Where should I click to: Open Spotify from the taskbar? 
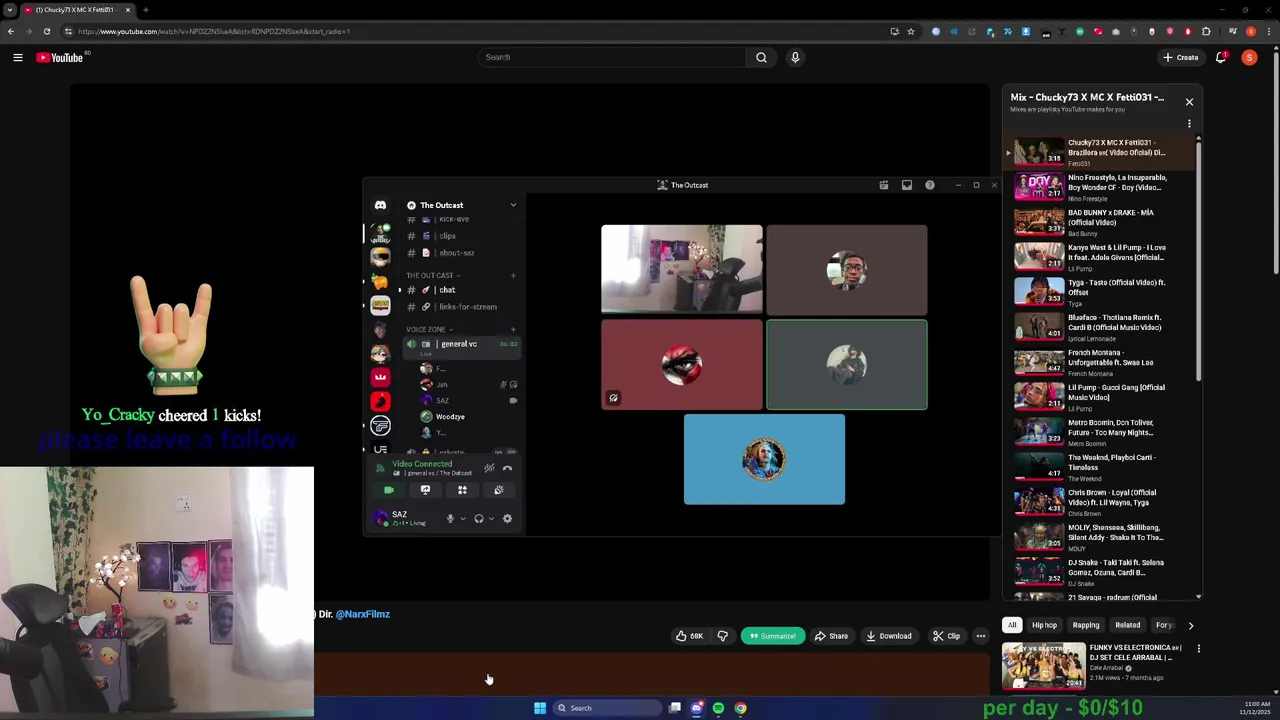718,708
